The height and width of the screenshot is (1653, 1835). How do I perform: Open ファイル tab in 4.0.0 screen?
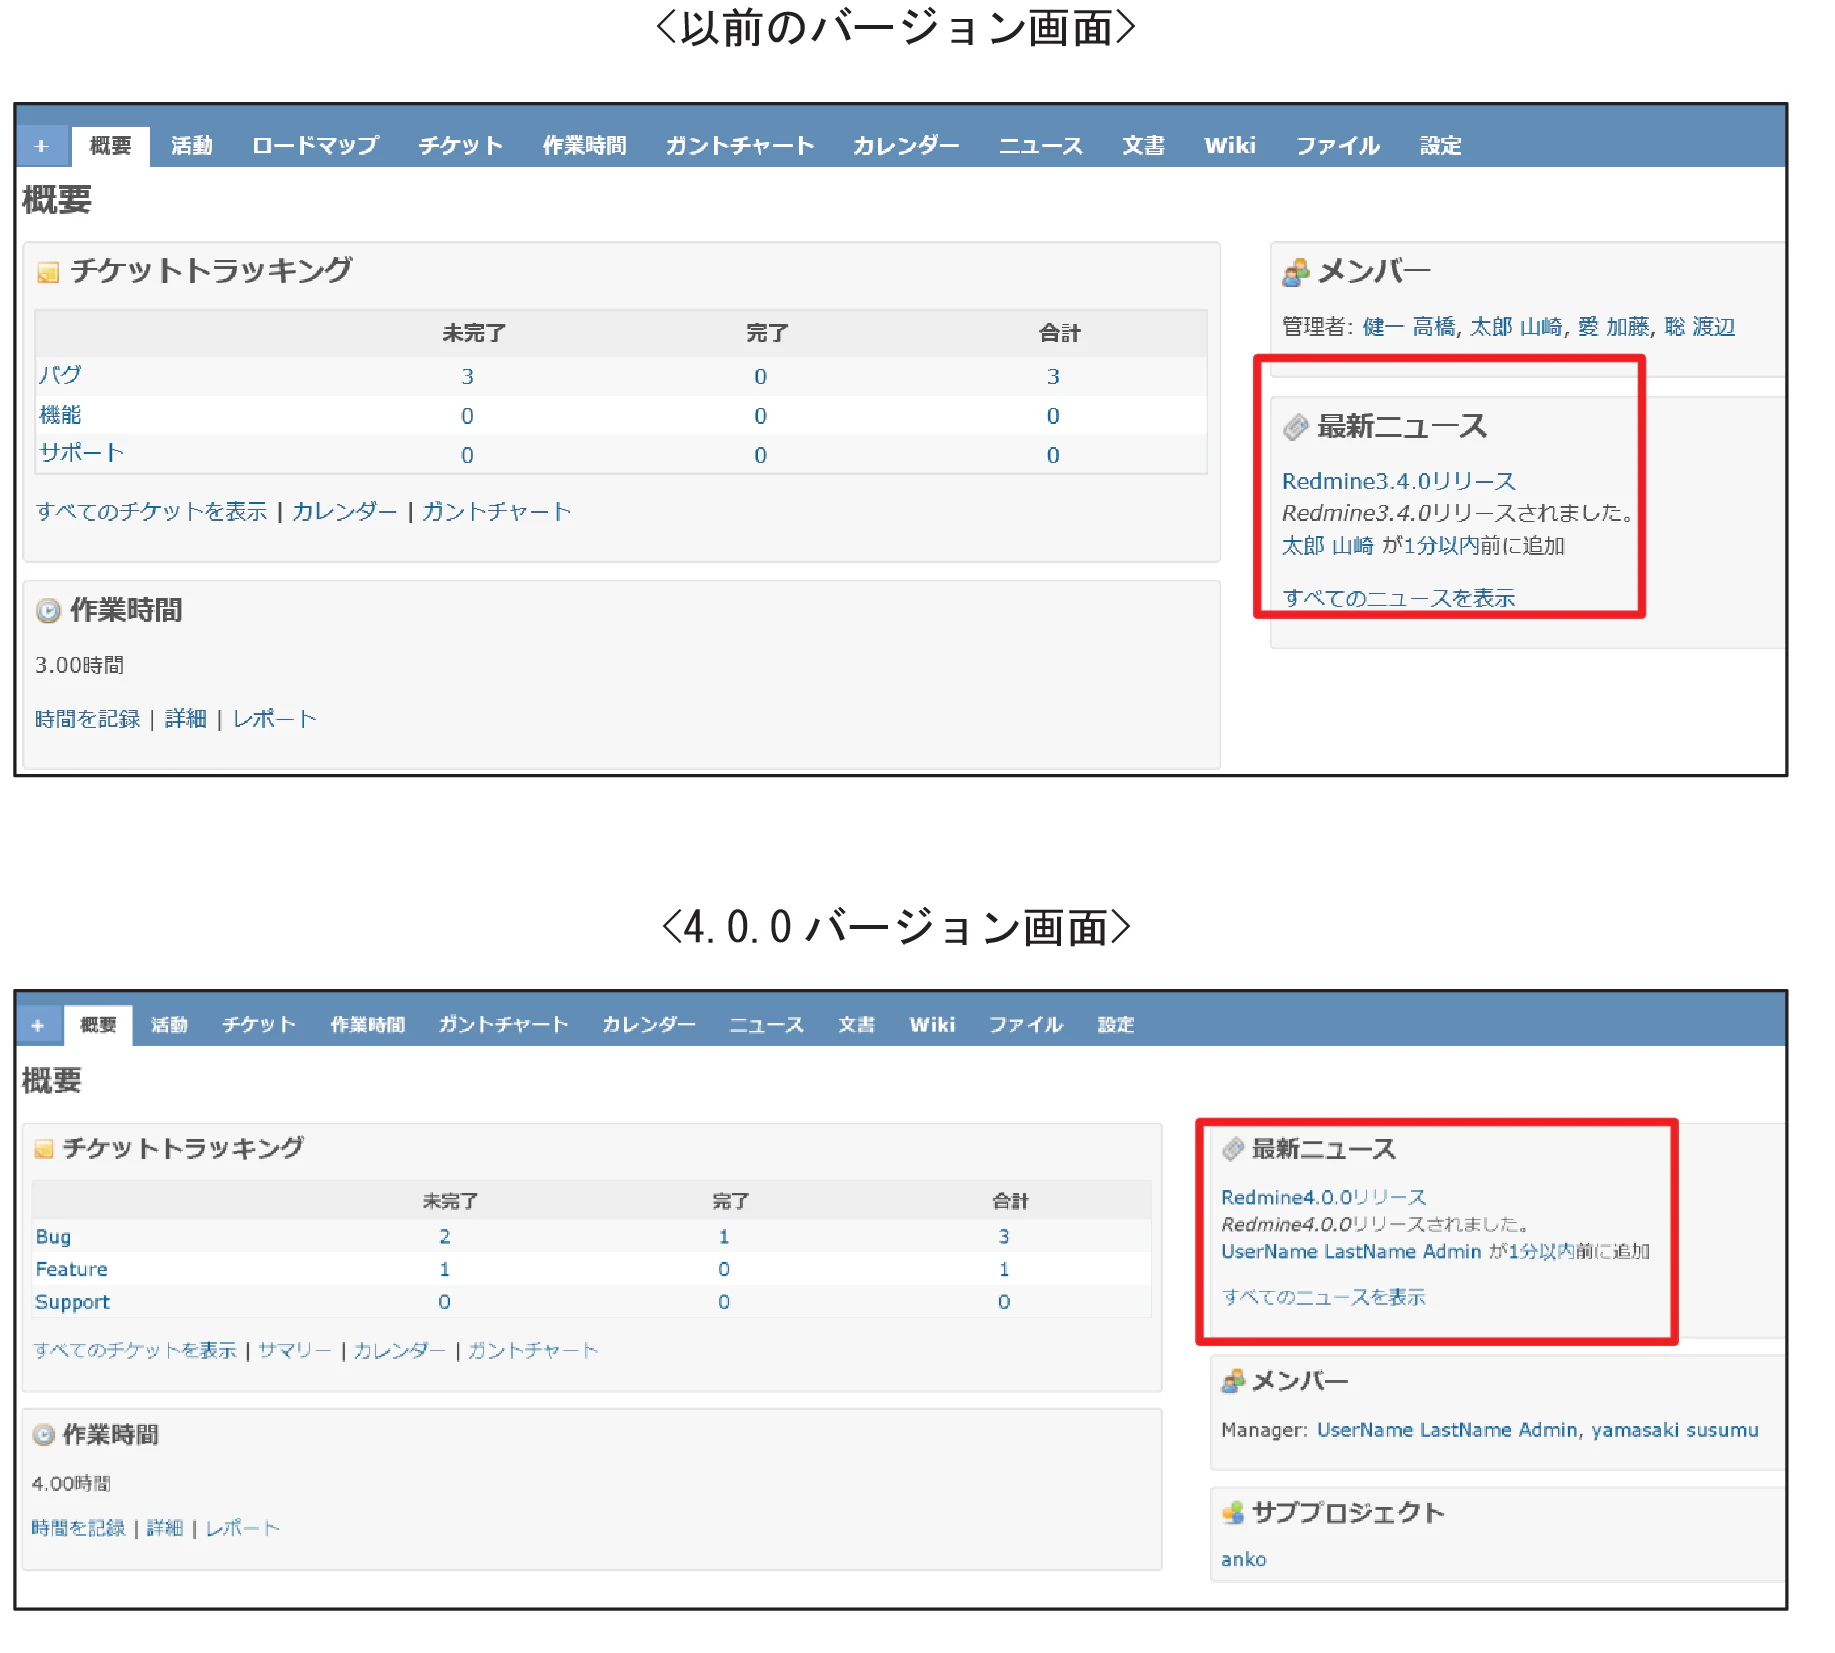[1025, 1025]
